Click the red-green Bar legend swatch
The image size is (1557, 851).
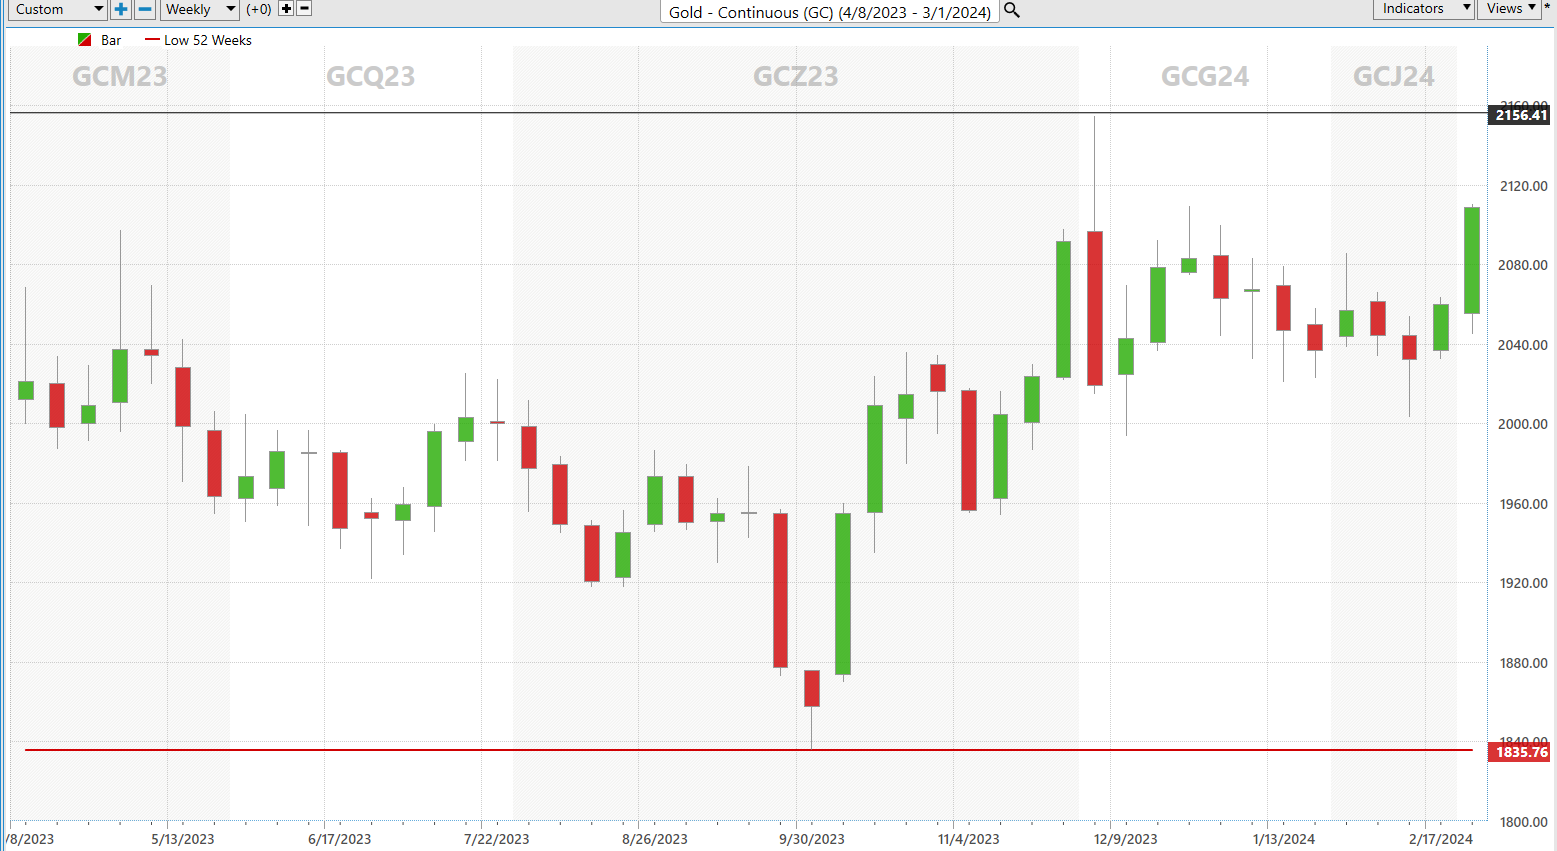tap(85, 40)
